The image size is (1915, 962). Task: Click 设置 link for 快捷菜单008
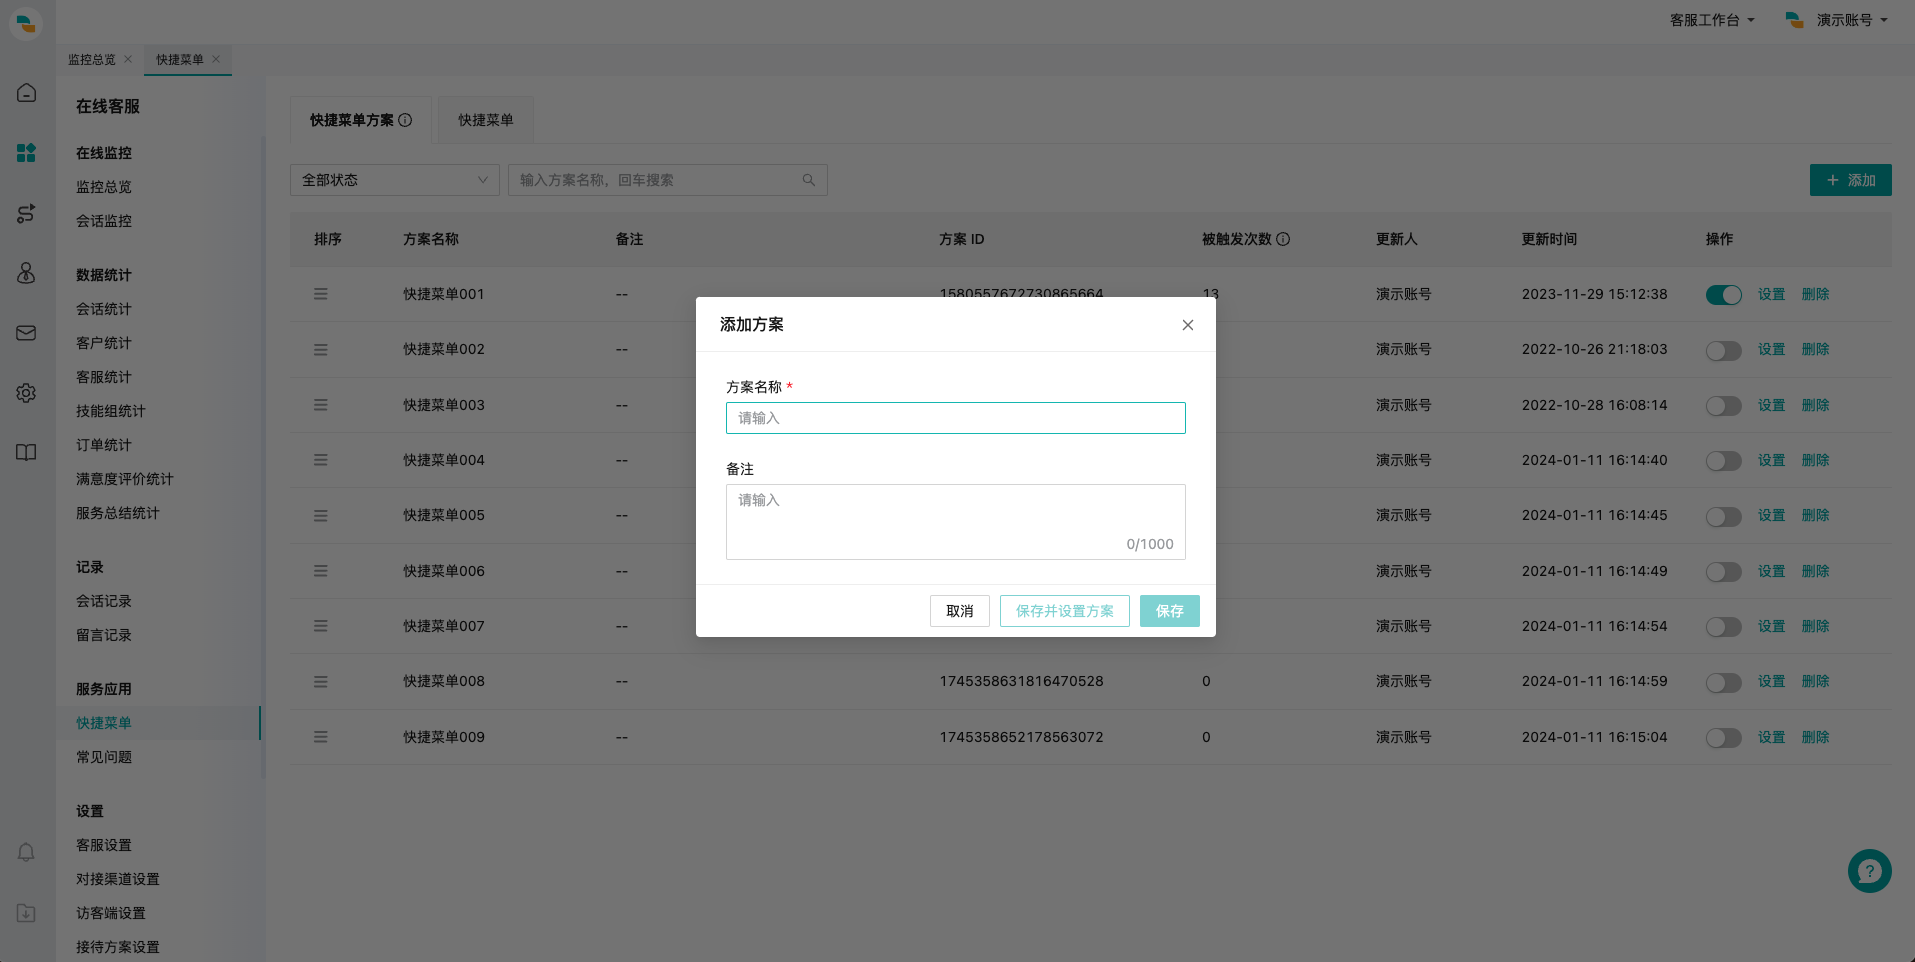tap(1772, 681)
